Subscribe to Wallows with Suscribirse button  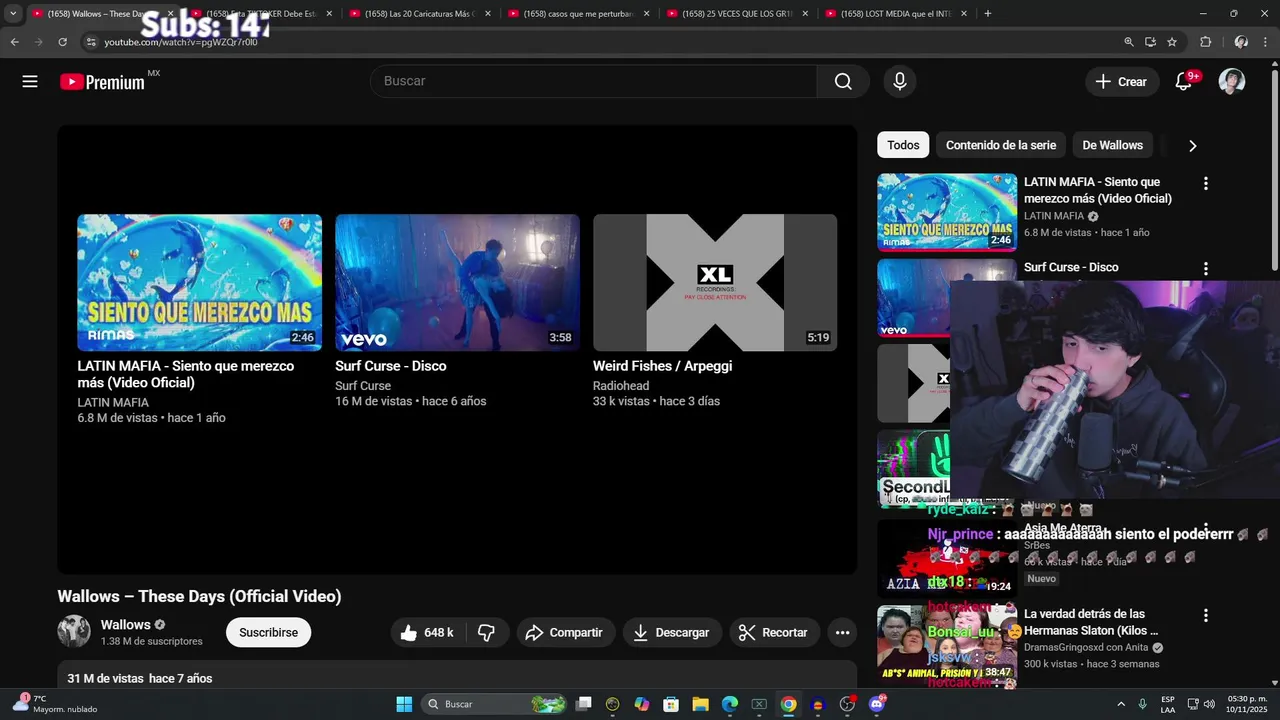coord(268,632)
